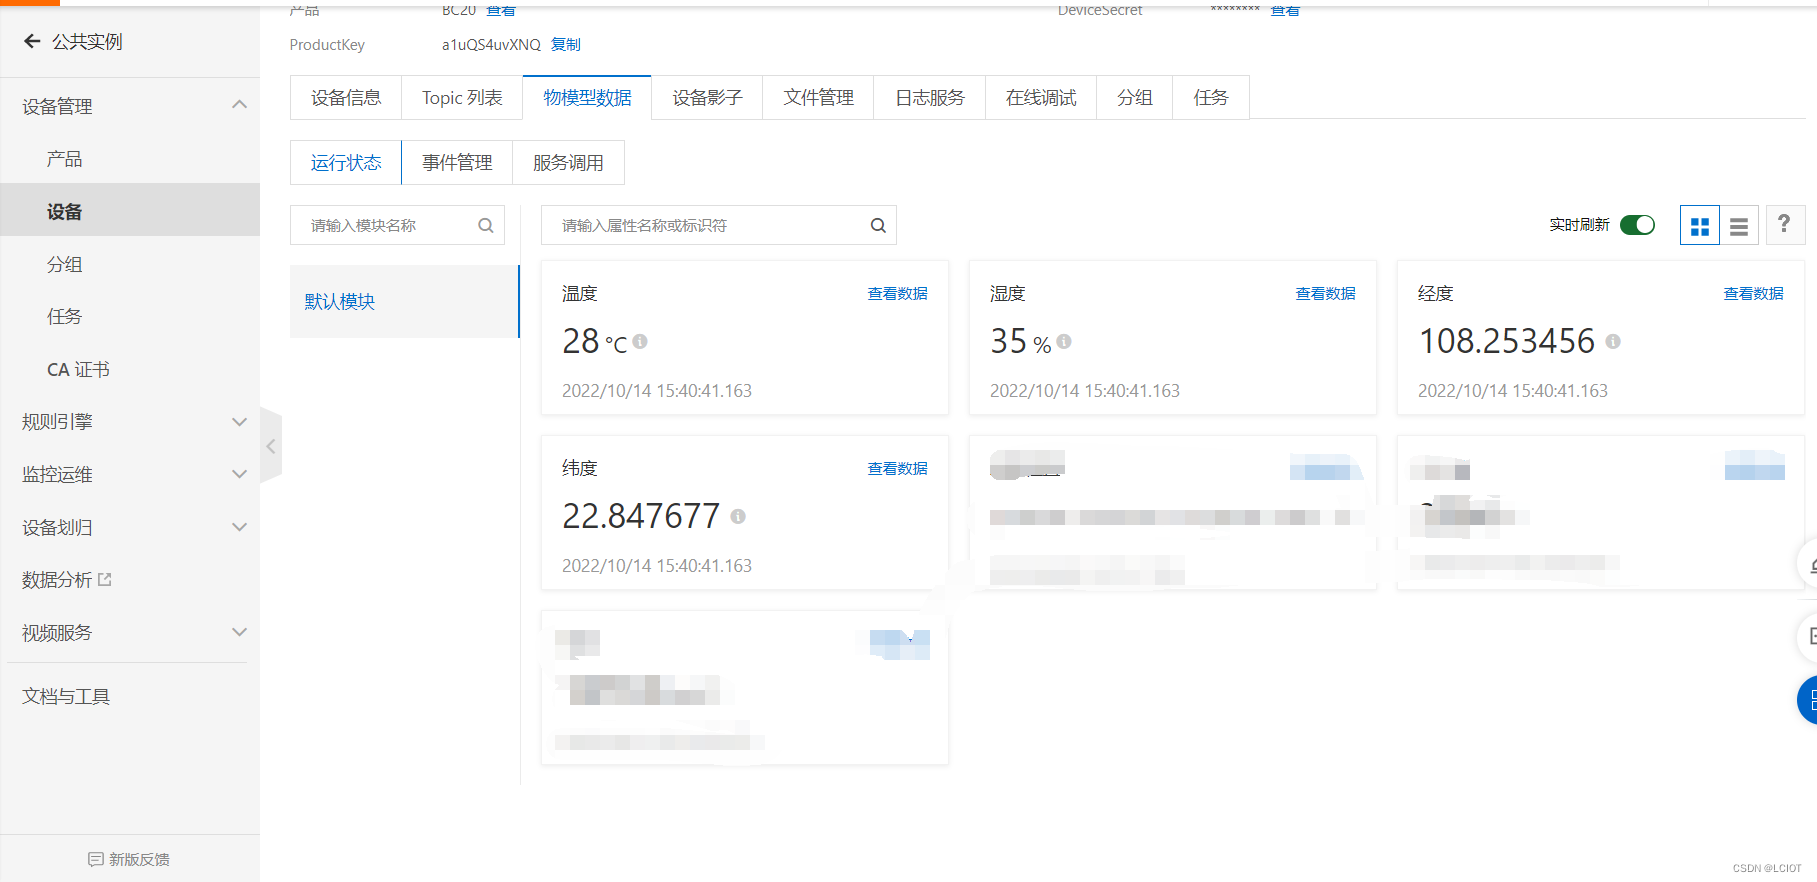Open the 设备信息 tab
The height and width of the screenshot is (882, 1817).
tap(346, 97)
